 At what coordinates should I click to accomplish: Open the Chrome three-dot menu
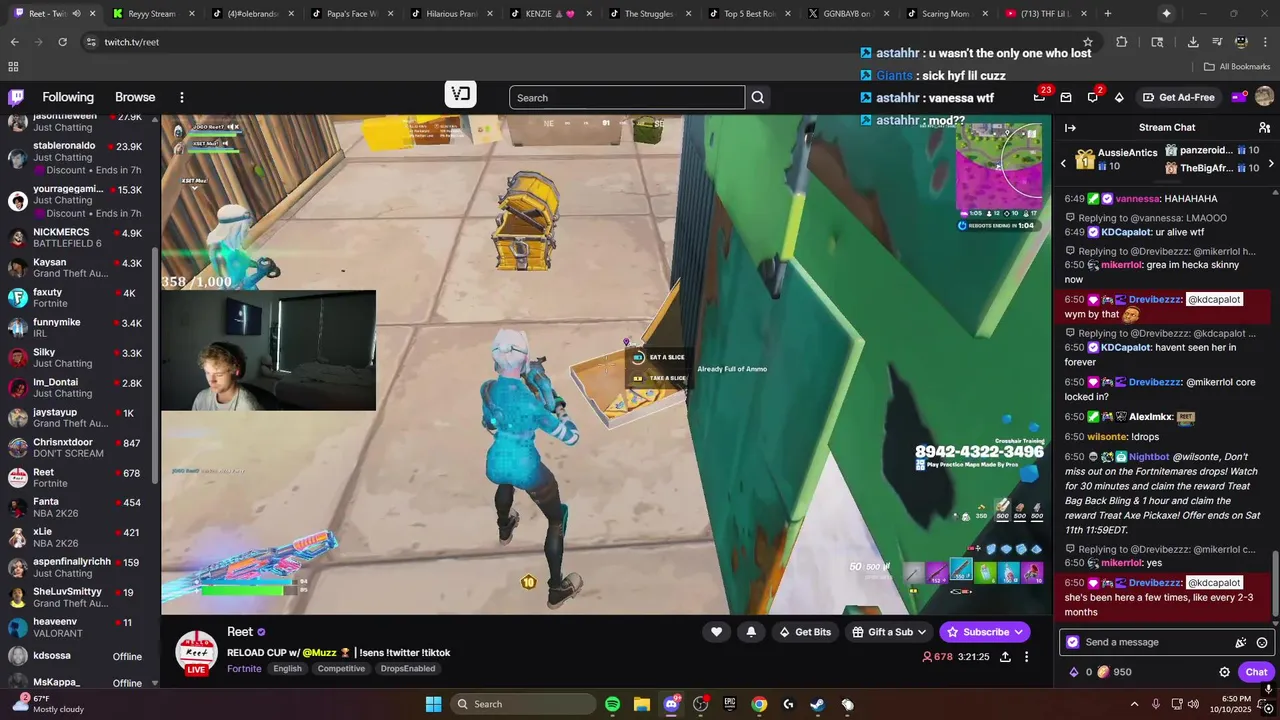pyautogui.click(x=1265, y=42)
